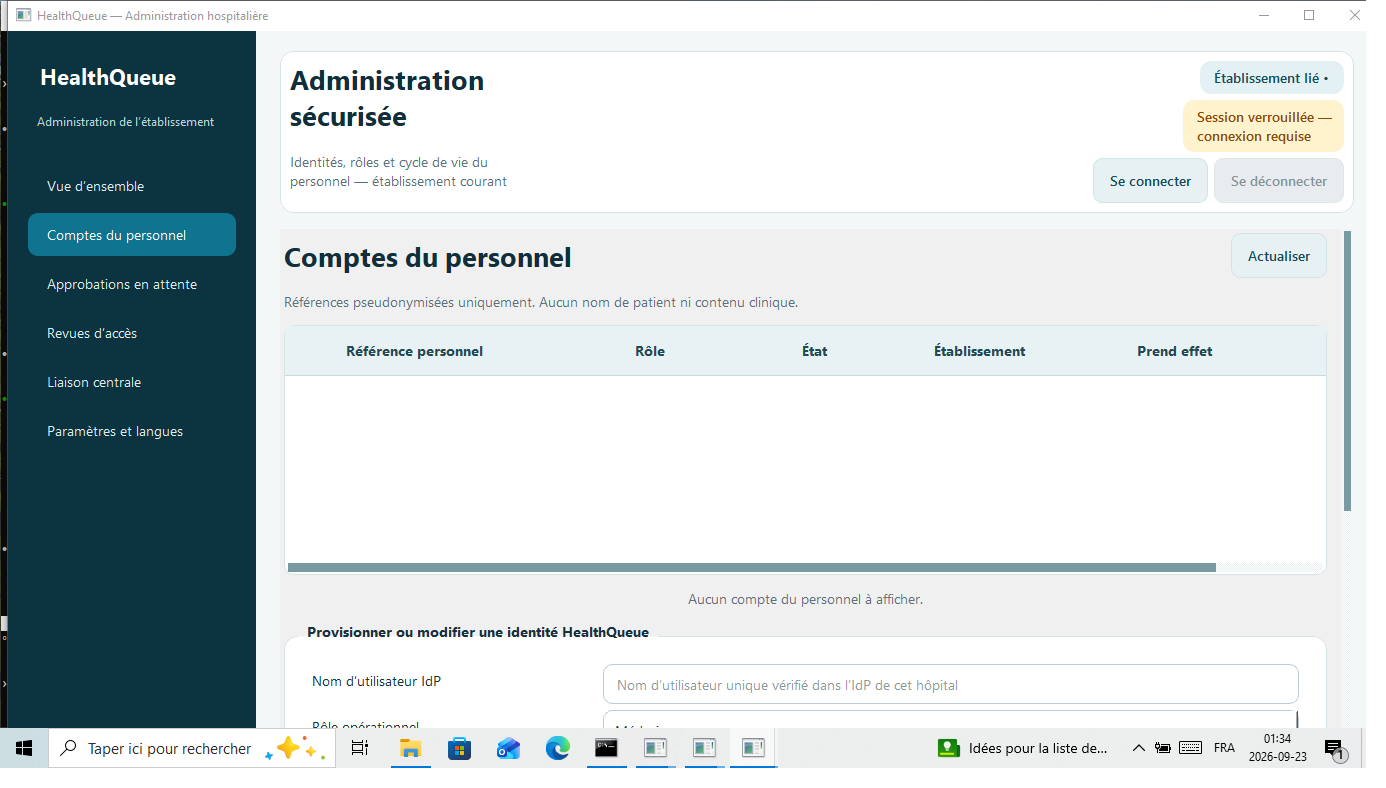
Task: Click the Prend effet column header
Action: [x=1175, y=351]
